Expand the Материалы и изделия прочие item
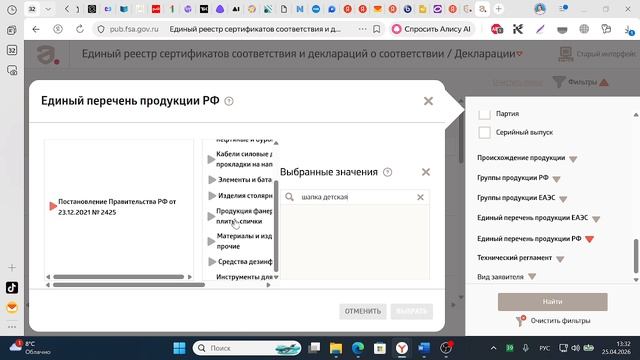Viewport: 640px width, 360px height. (211, 241)
